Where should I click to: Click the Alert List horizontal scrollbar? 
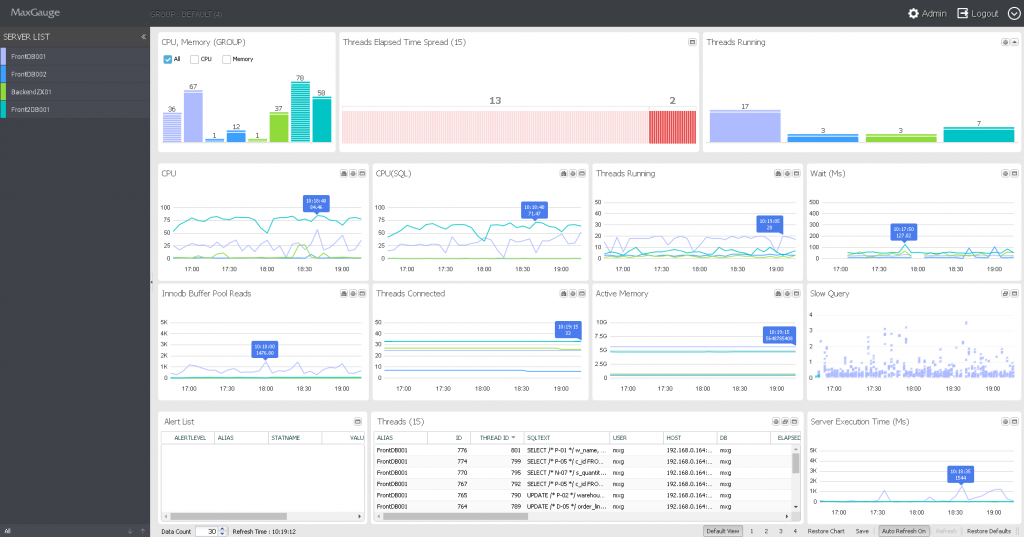pyautogui.click(x=229, y=516)
